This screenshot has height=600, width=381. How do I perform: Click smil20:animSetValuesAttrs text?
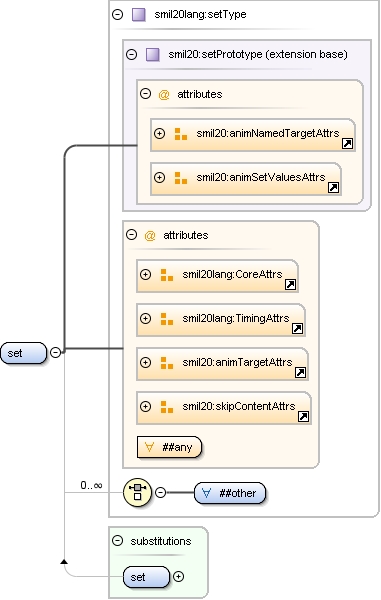tap(261, 177)
